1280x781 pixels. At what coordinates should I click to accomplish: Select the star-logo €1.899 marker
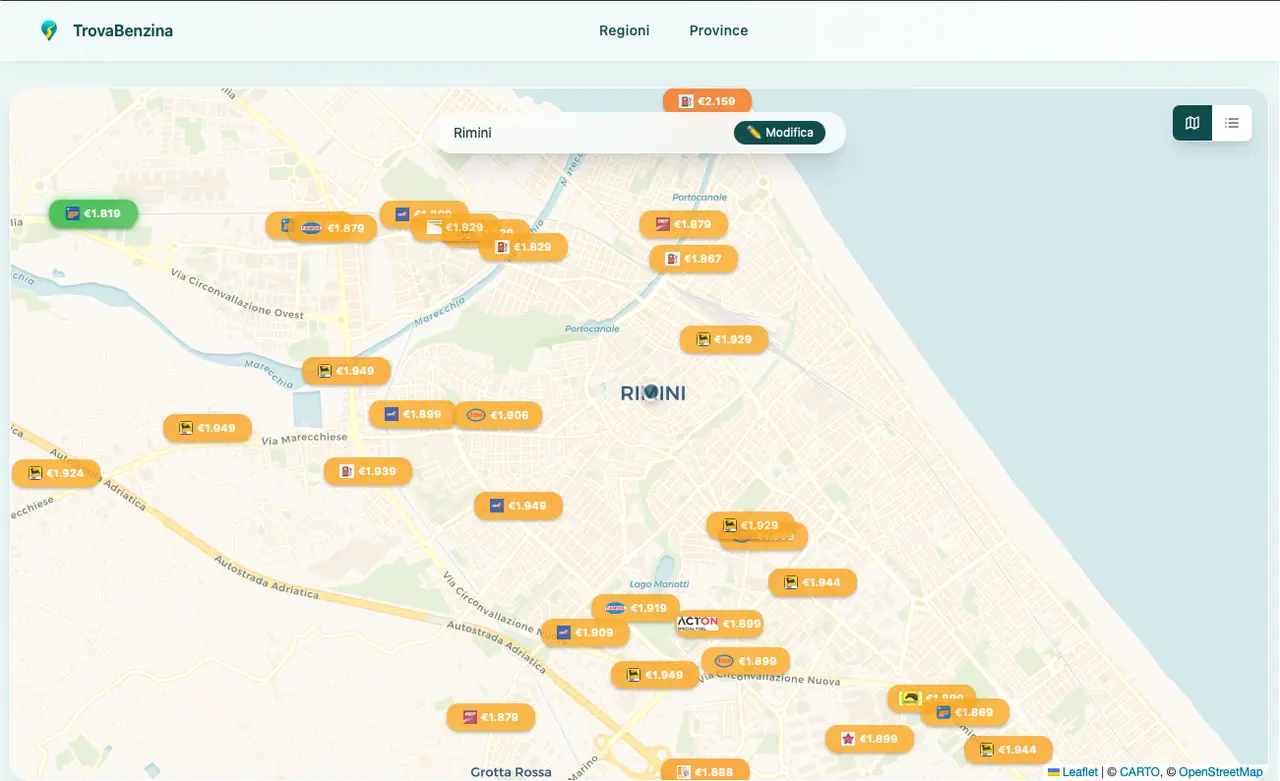[x=869, y=739]
